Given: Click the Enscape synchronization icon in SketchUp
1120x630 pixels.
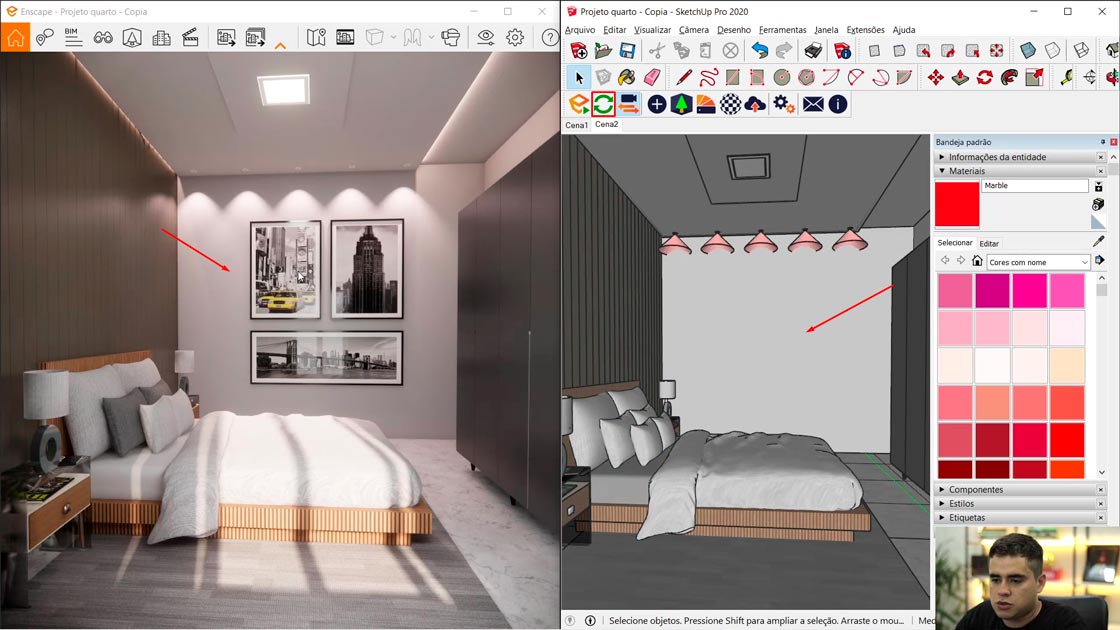Looking at the screenshot, I should point(602,103).
